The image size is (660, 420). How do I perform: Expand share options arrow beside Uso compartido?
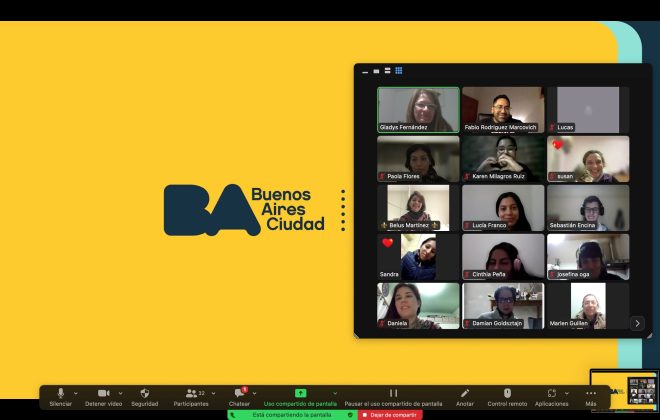click(x=335, y=393)
